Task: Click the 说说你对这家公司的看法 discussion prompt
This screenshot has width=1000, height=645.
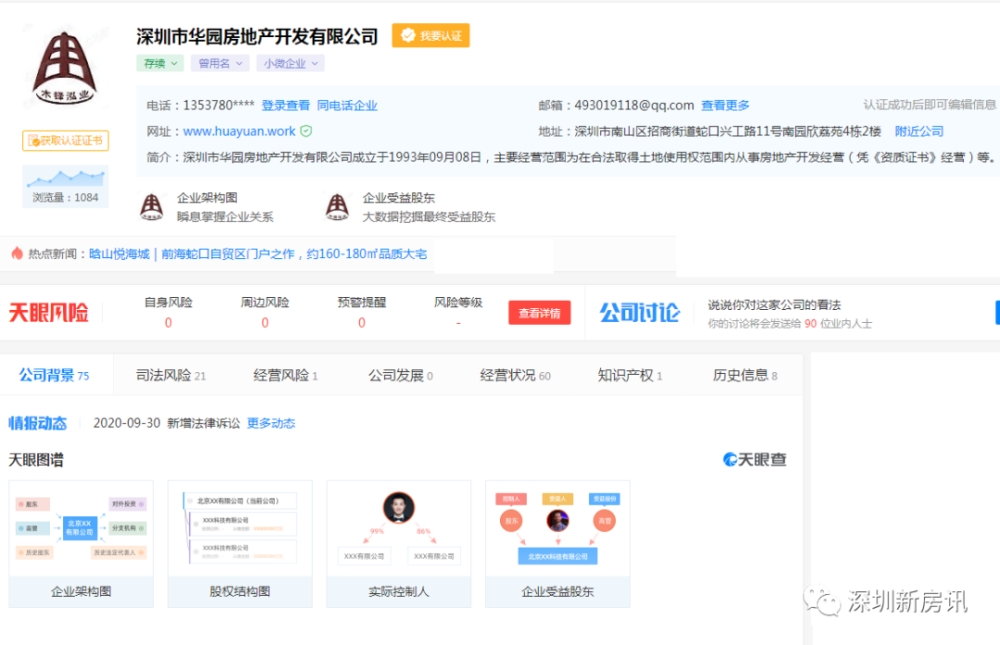Action: pyautogui.click(x=774, y=305)
